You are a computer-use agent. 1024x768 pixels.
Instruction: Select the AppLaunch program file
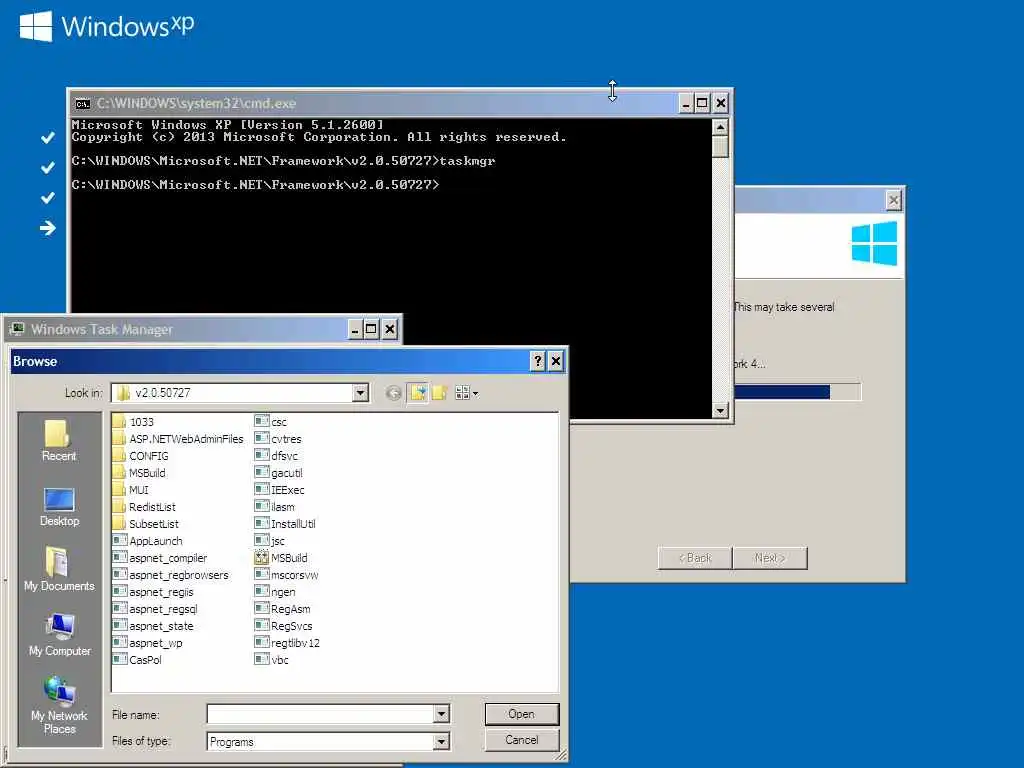(x=148, y=541)
